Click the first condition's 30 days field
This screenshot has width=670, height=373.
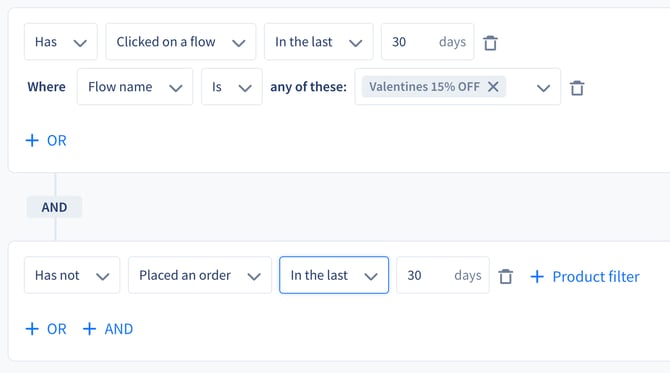coord(428,42)
